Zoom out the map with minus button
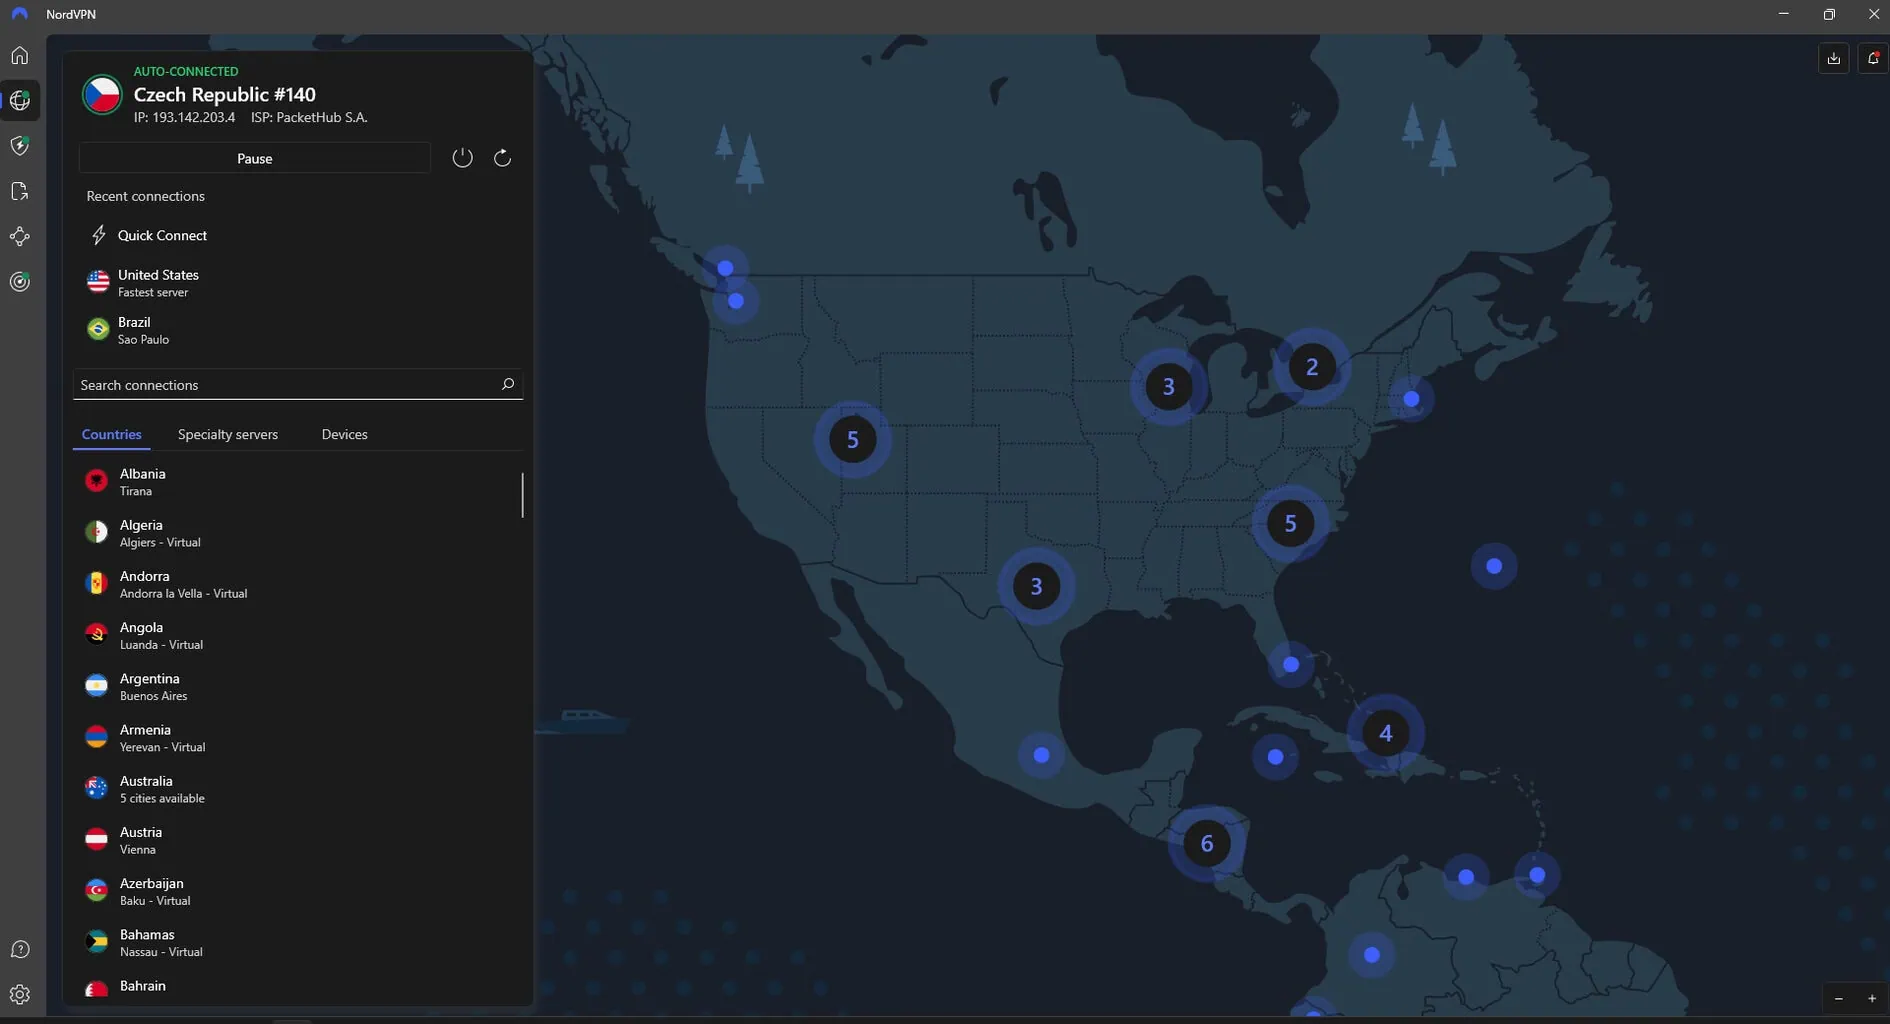Viewport: 1890px width, 1024px height. tap(1838, 998)
